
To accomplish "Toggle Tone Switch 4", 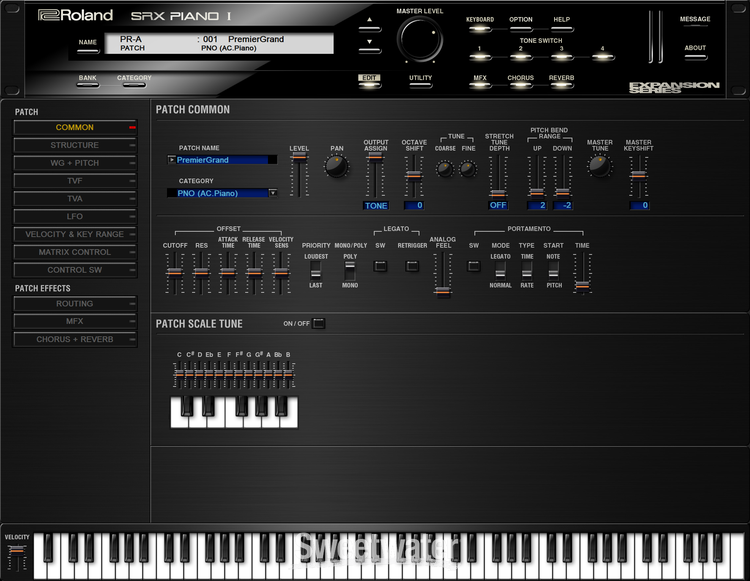I will tap(602, 57).
